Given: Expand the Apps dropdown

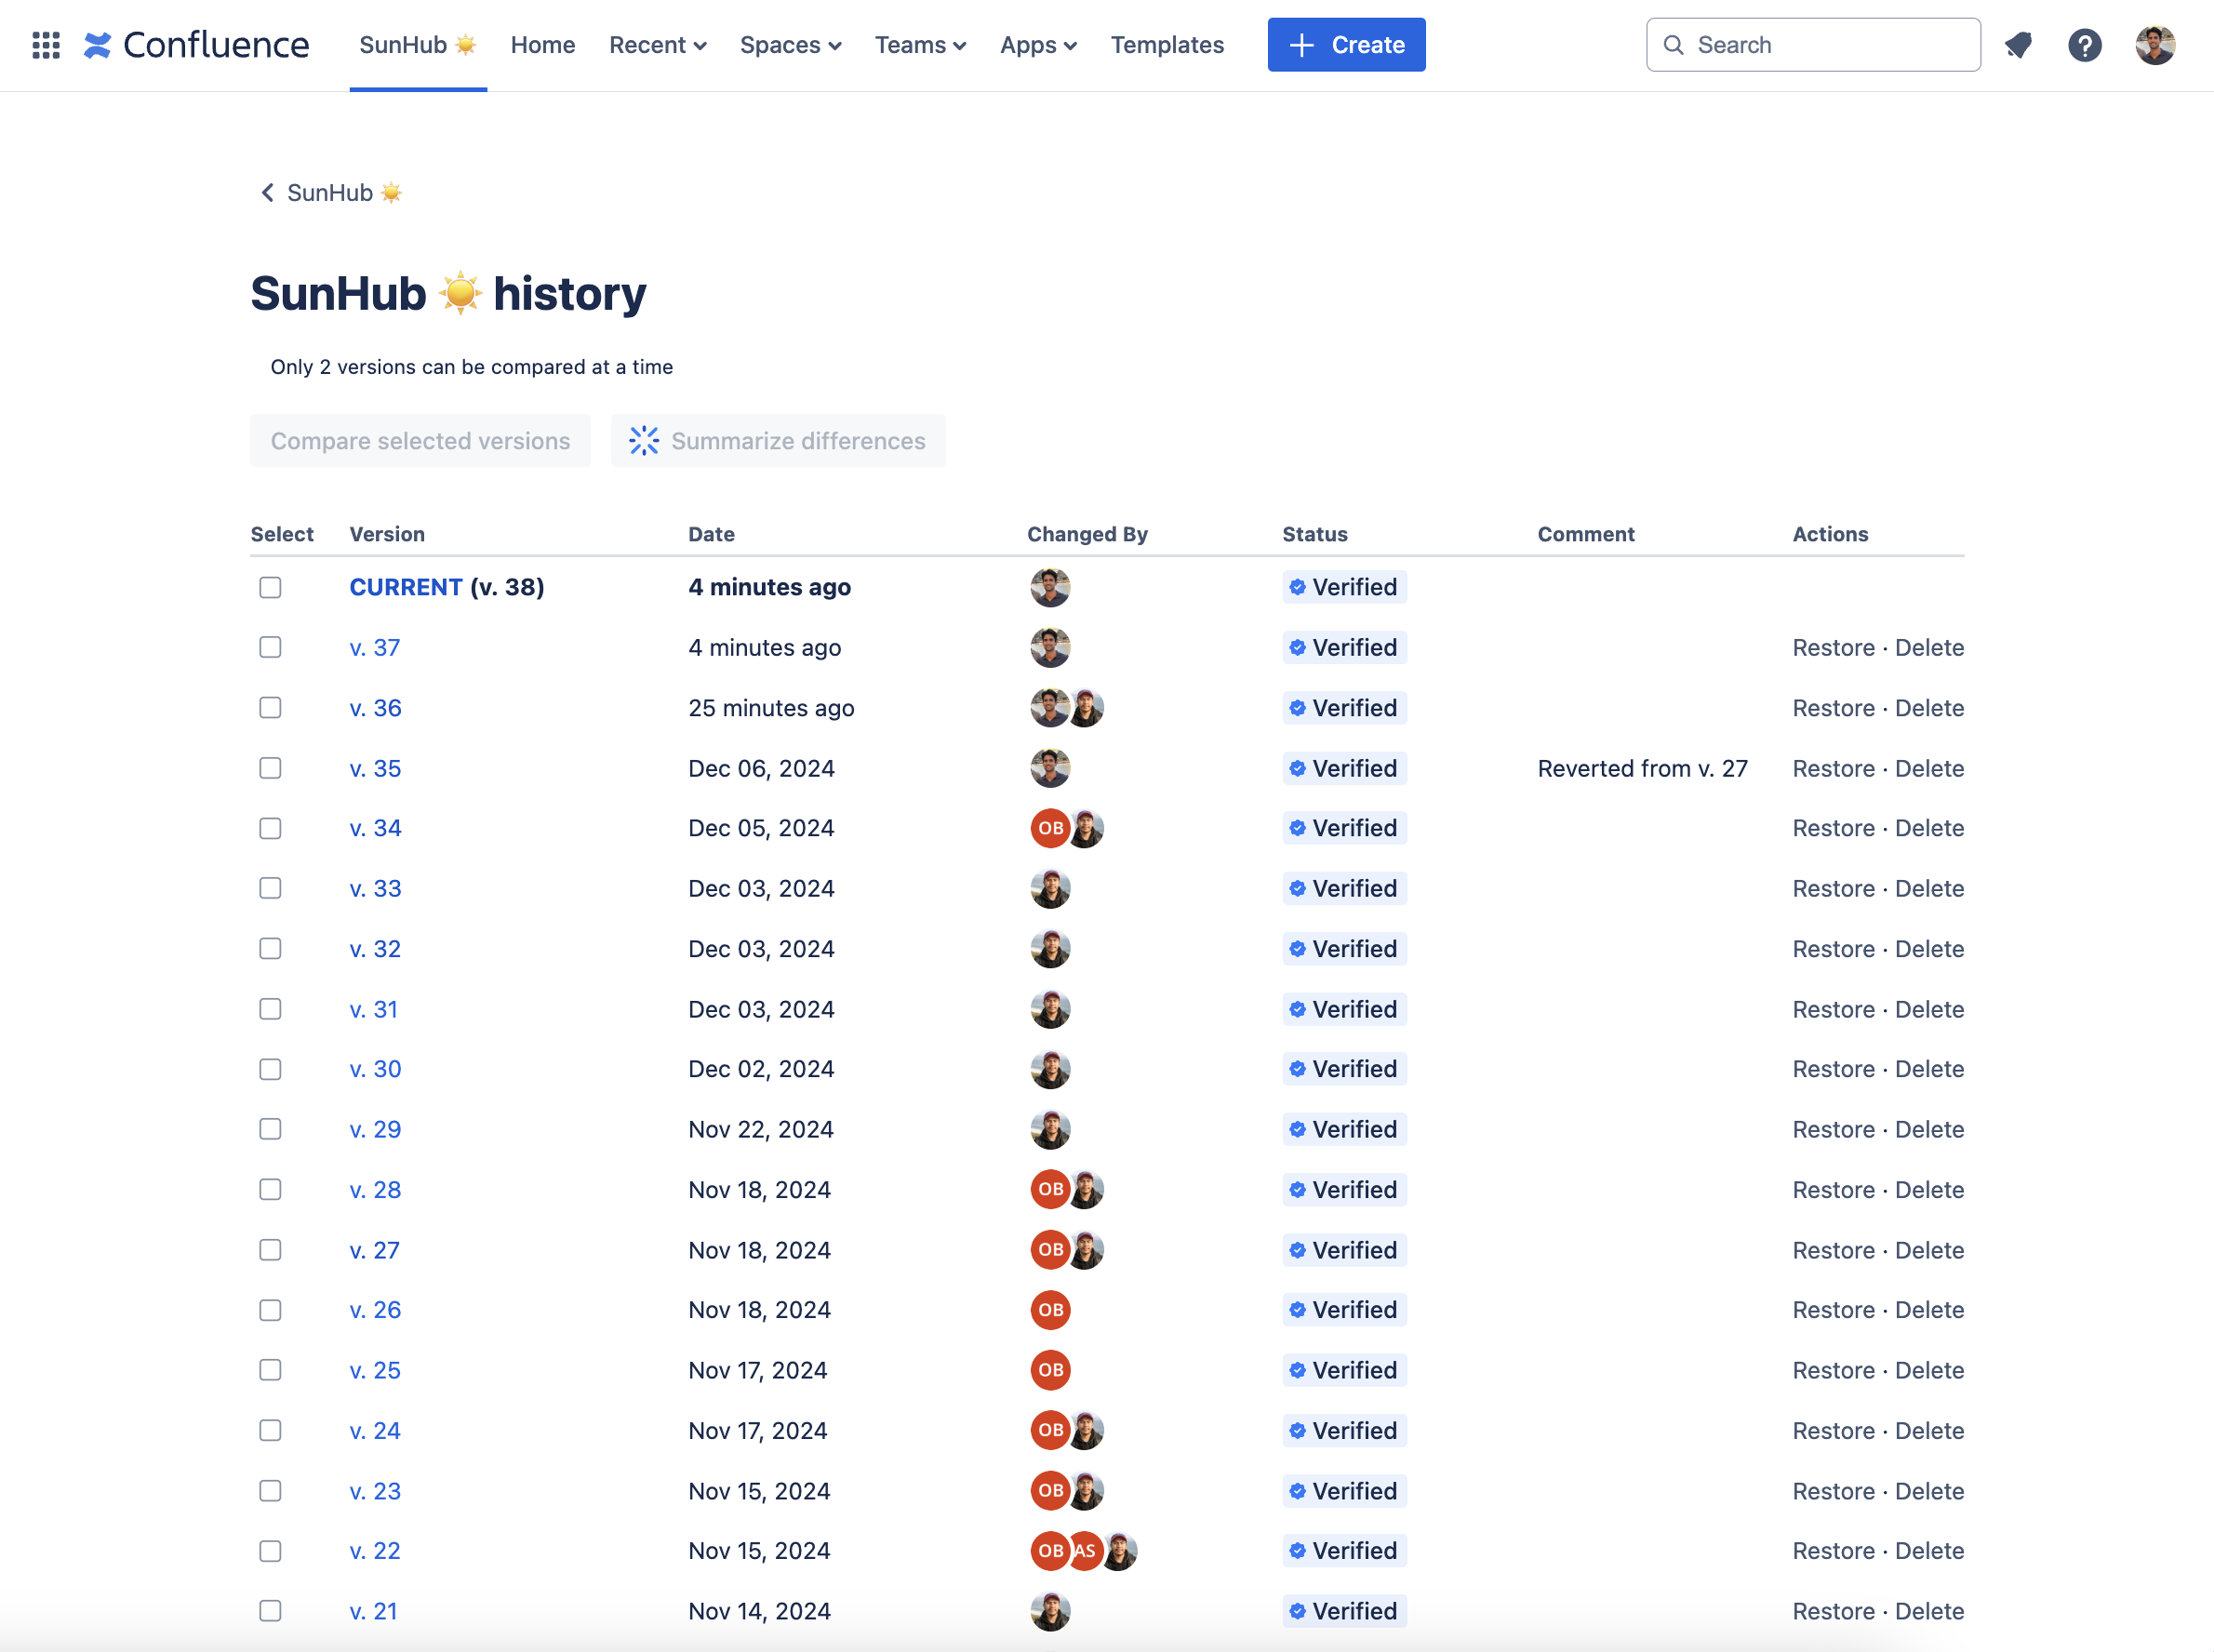Looking at the screenshot, I should coord(1038,45).
